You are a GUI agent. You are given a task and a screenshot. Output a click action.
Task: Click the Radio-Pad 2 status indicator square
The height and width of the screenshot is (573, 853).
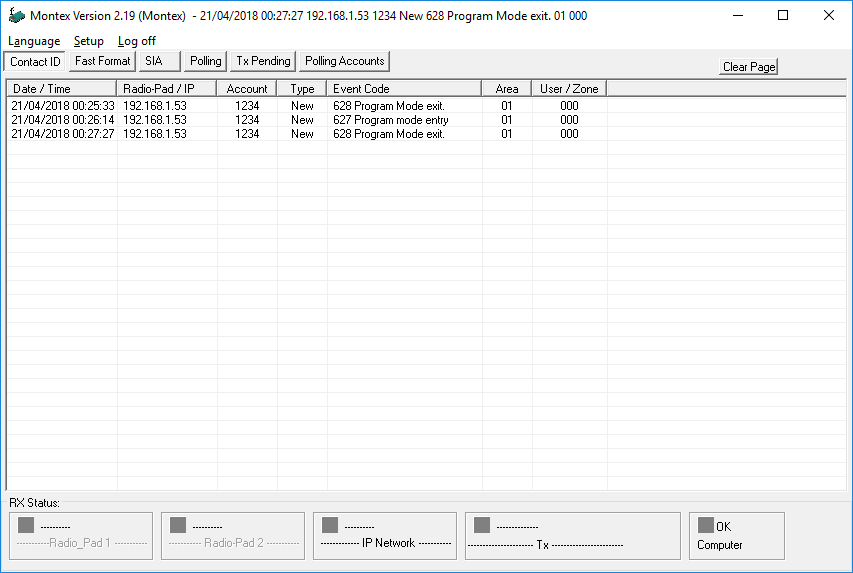pyautogui.click(x=178, y=525)
